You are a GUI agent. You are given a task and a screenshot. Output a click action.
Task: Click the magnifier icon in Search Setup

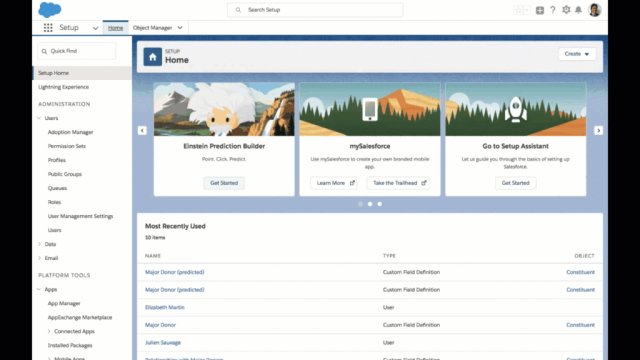click(238, 10)
